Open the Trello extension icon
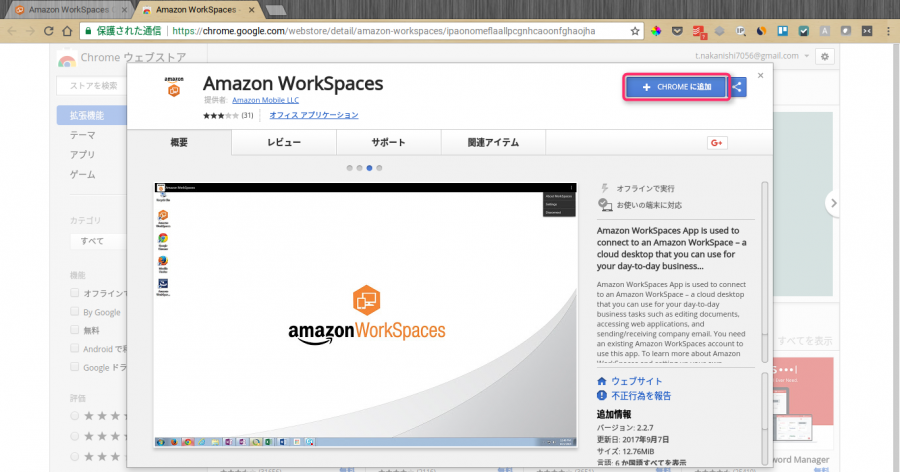 [x=782, y=31]
